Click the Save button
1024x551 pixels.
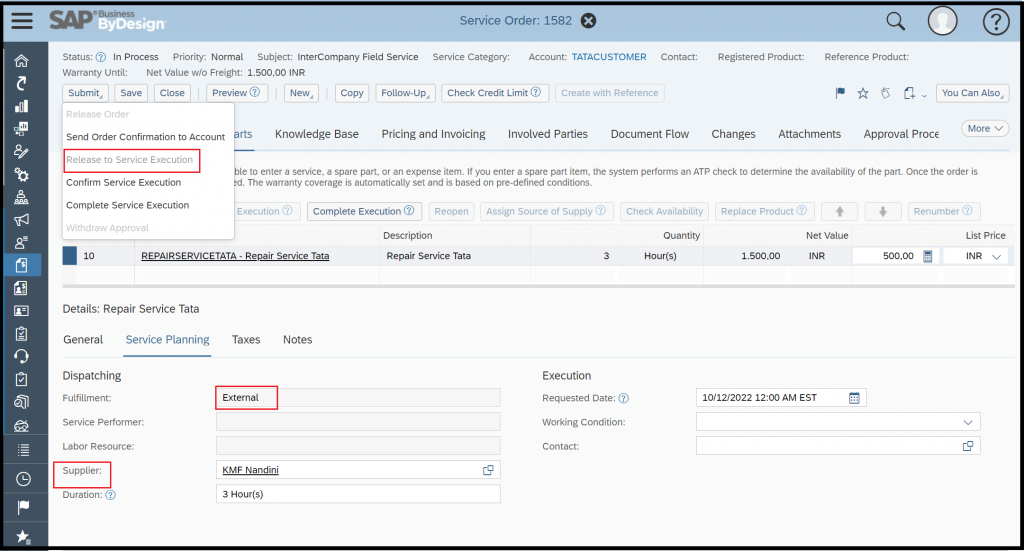point(131,93)
